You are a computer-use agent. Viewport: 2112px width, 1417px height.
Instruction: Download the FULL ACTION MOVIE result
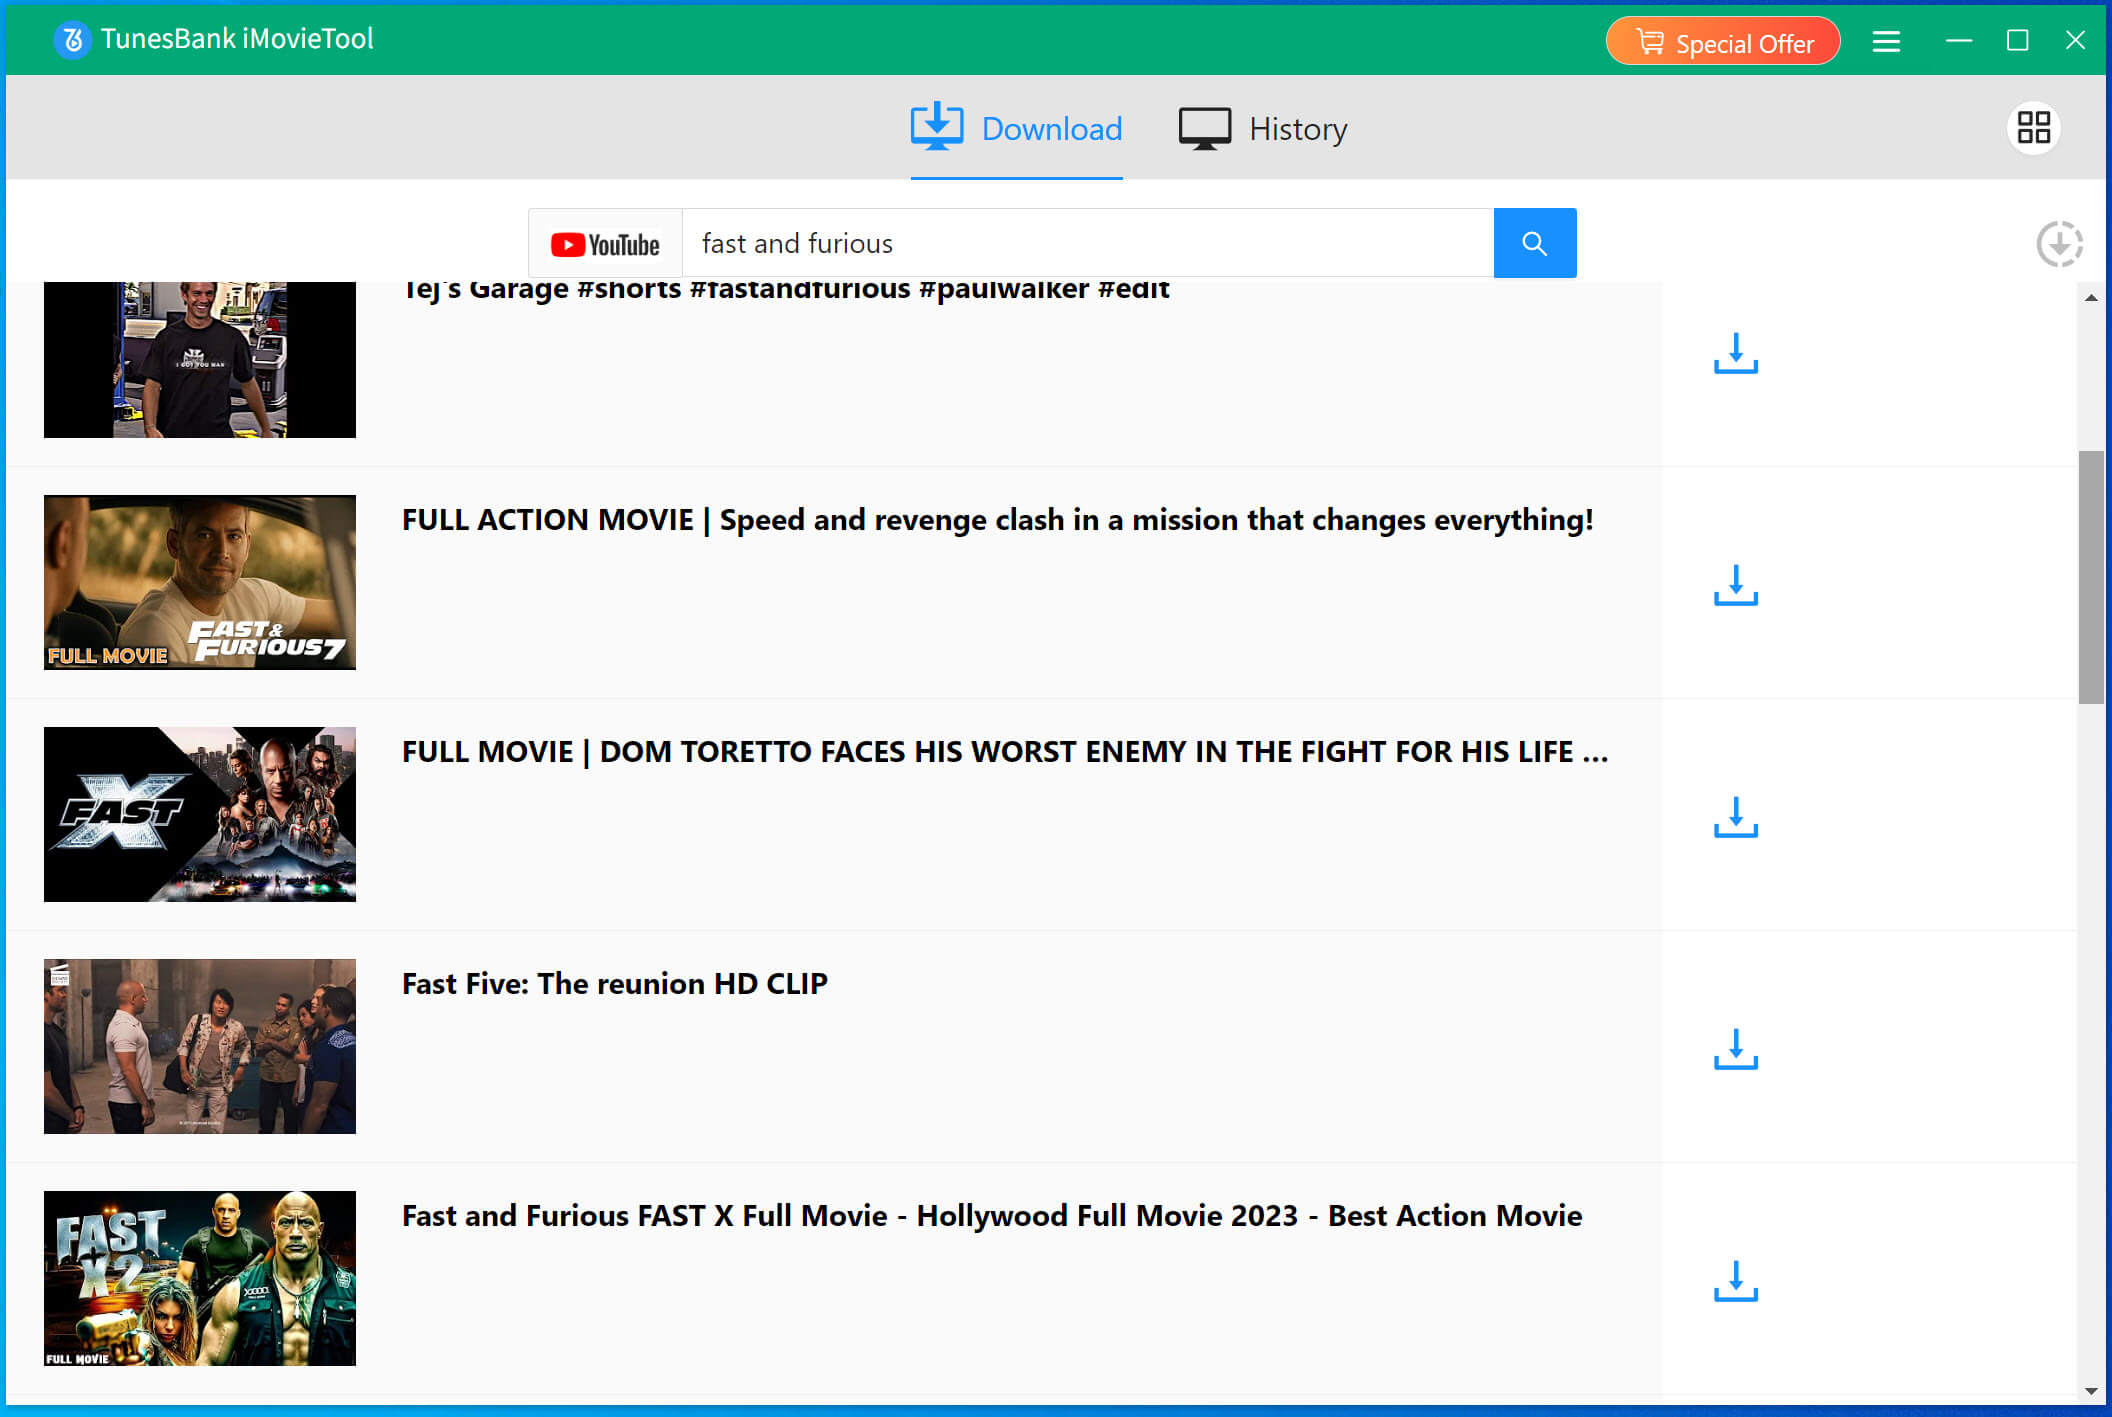(1735, 586)
